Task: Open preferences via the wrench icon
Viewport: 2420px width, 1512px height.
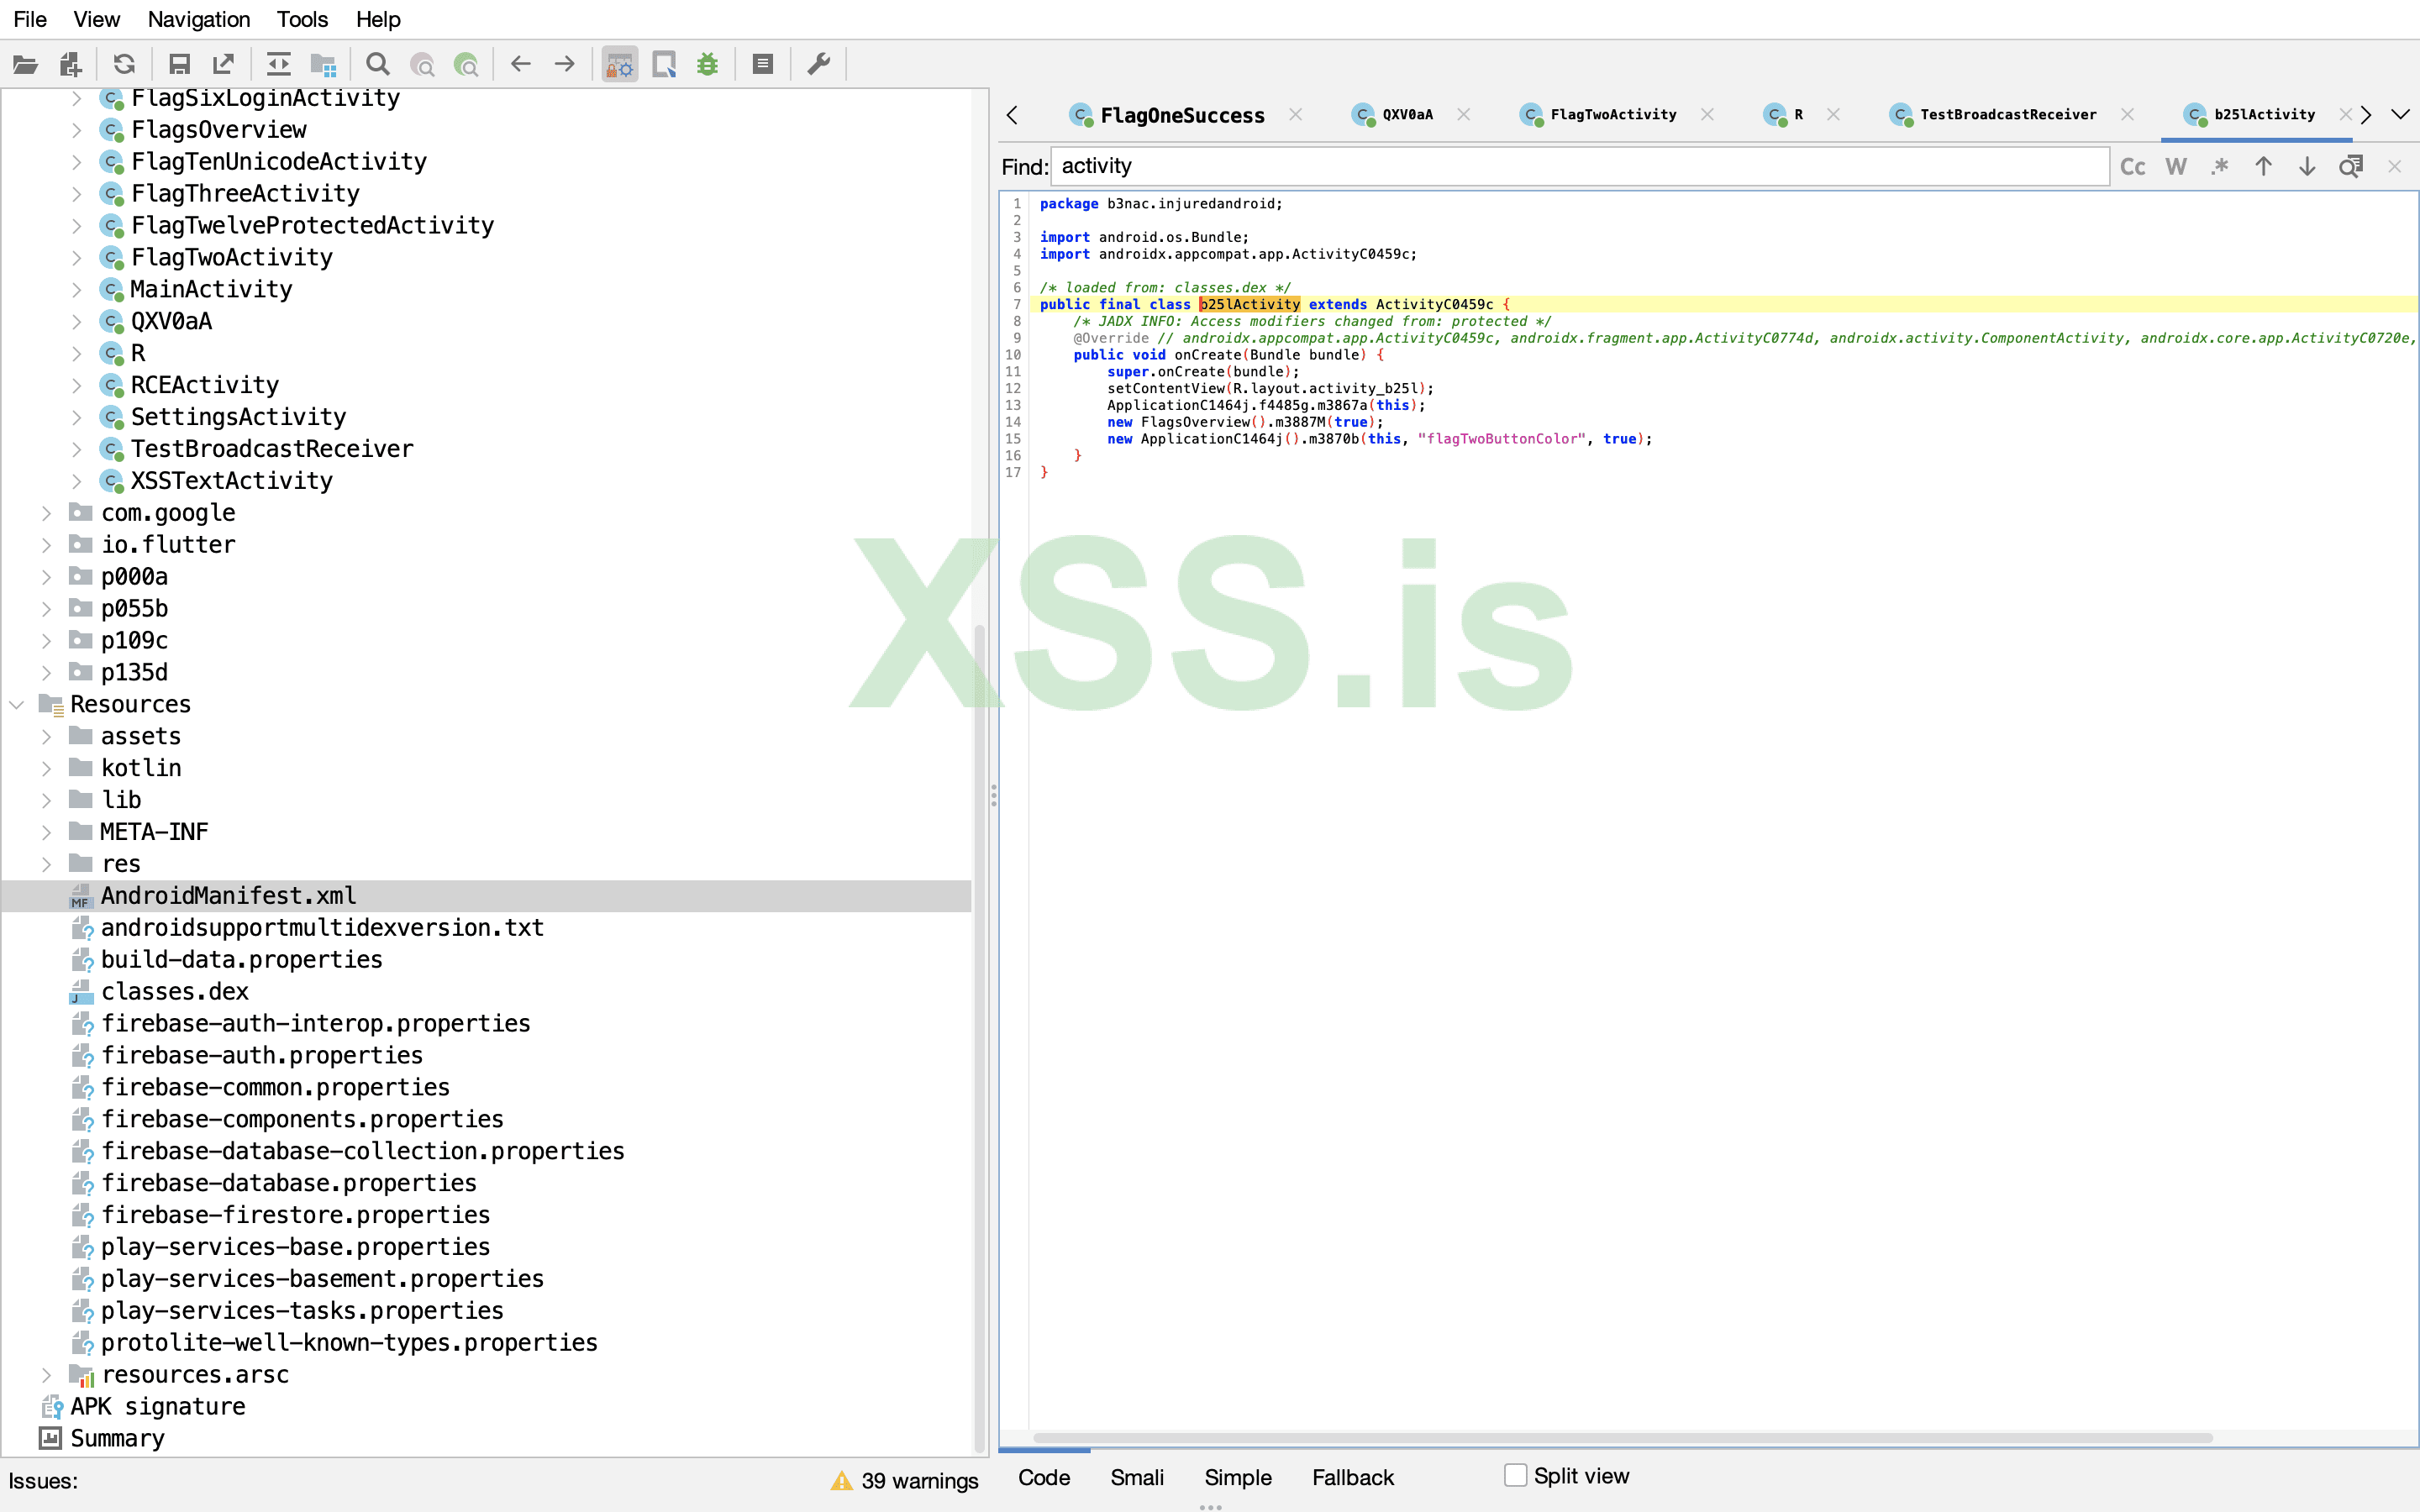Action: point(819,65)
